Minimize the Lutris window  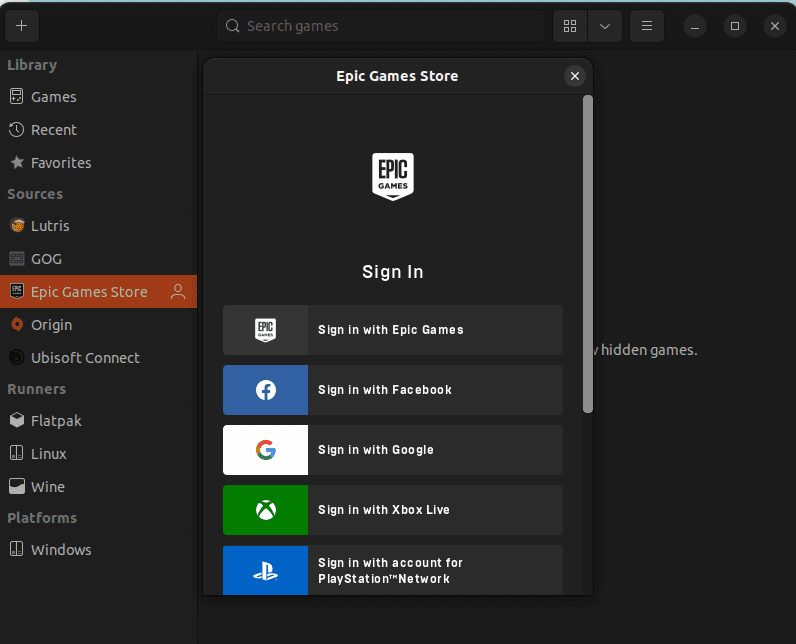pos(695,26)
